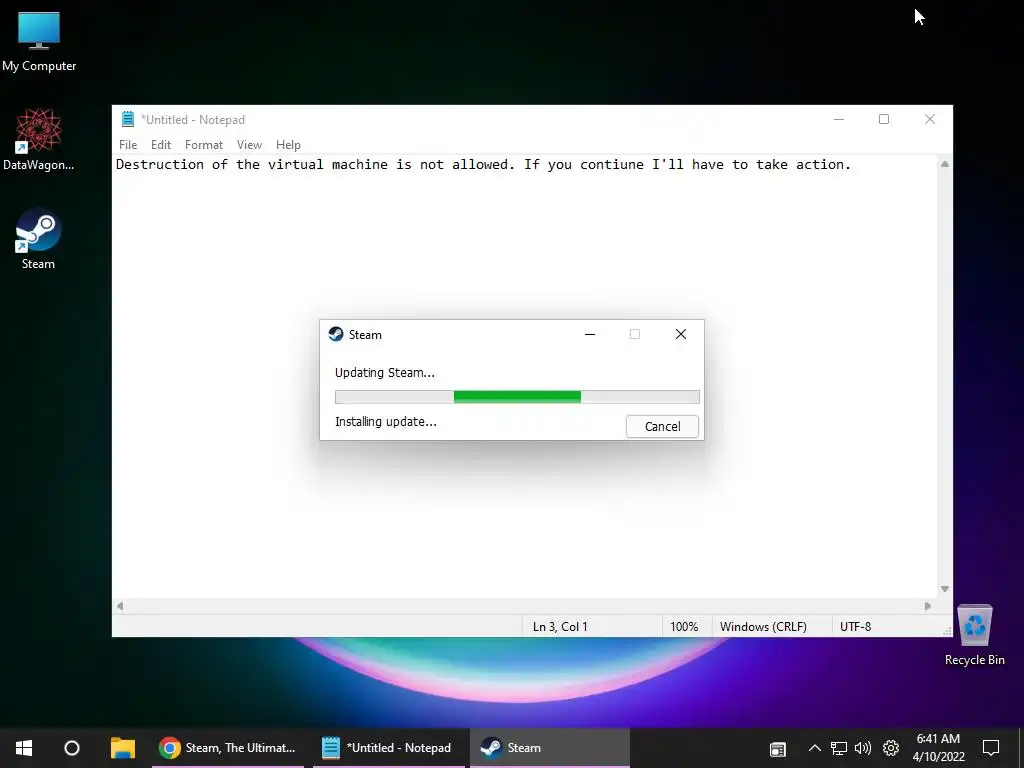1024x768 pixels.
Task: Close the Notepad window
Action: pos(930,120)
